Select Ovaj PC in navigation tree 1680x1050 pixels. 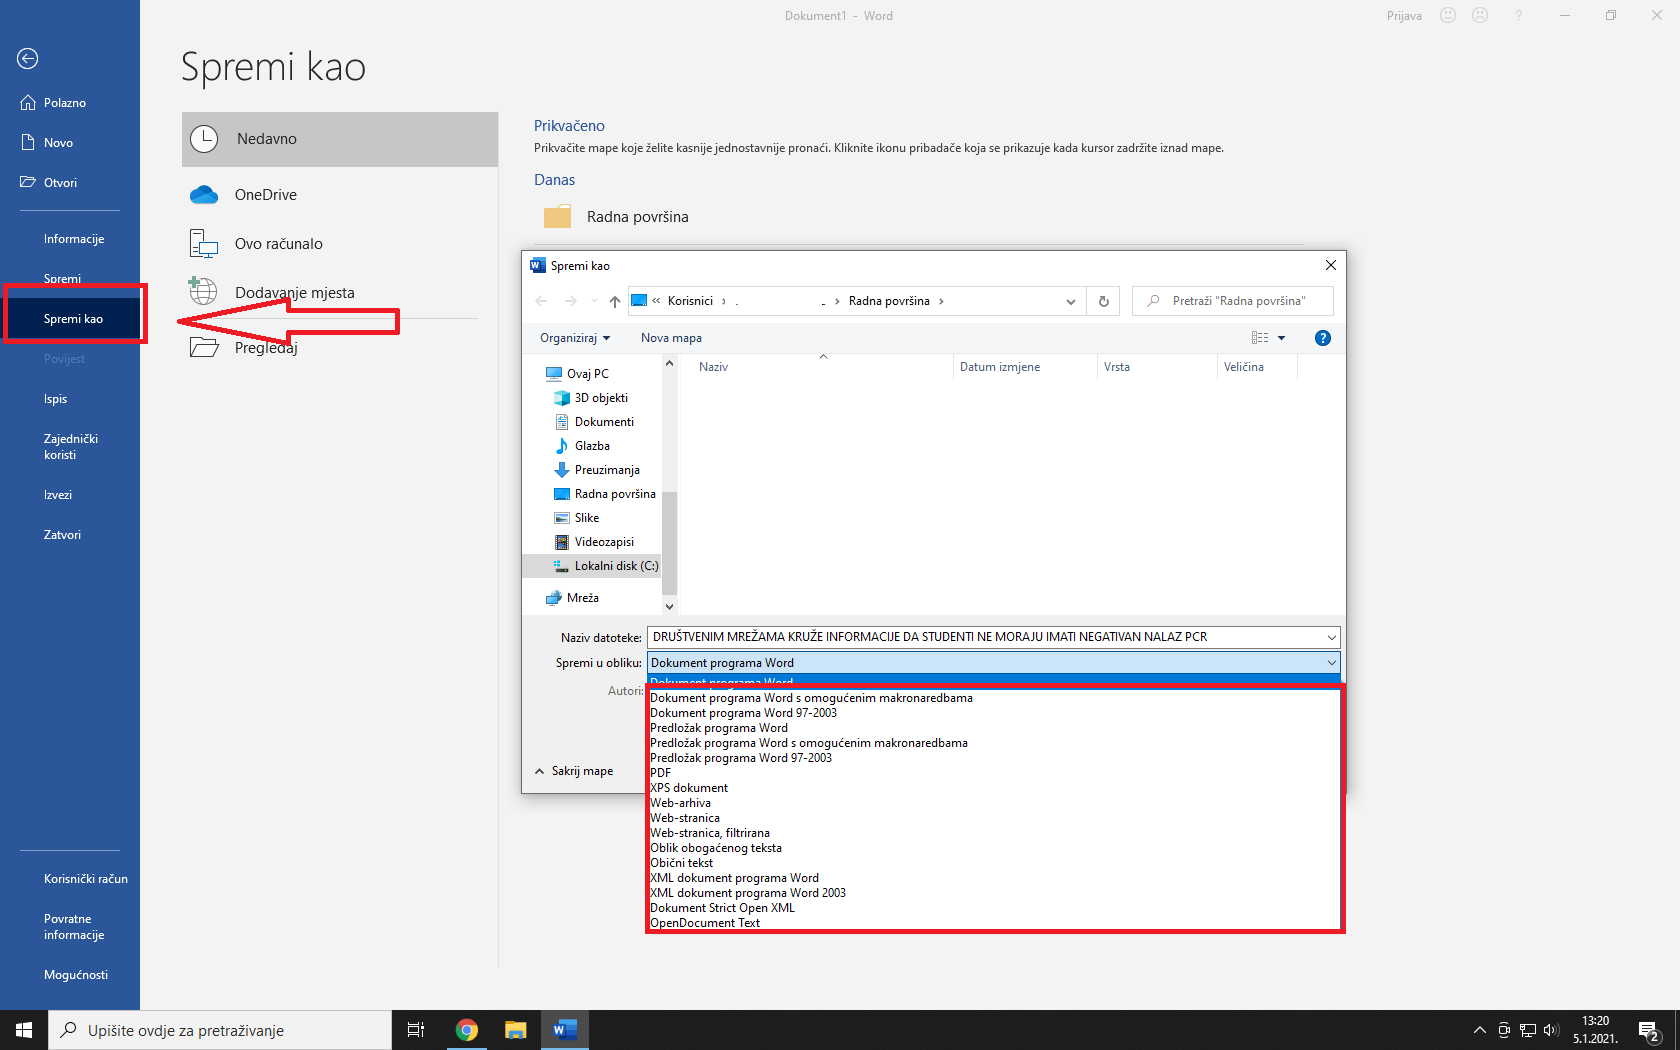(x=577, y=374)
